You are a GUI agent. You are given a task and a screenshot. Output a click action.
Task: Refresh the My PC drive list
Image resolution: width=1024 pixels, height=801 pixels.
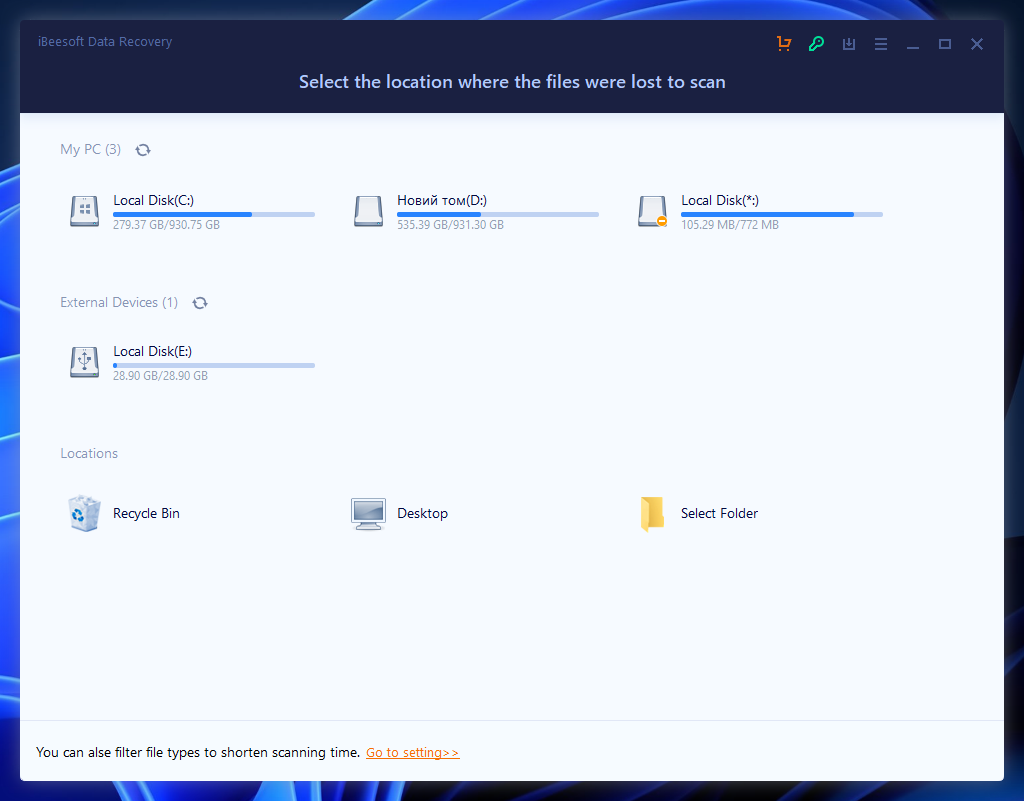pyautogui.click(x=143, y=149)
